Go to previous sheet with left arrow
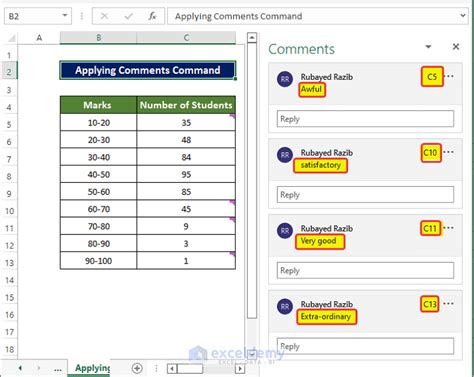The height and width of the screenshot is (377, 474). click(20, 368)
